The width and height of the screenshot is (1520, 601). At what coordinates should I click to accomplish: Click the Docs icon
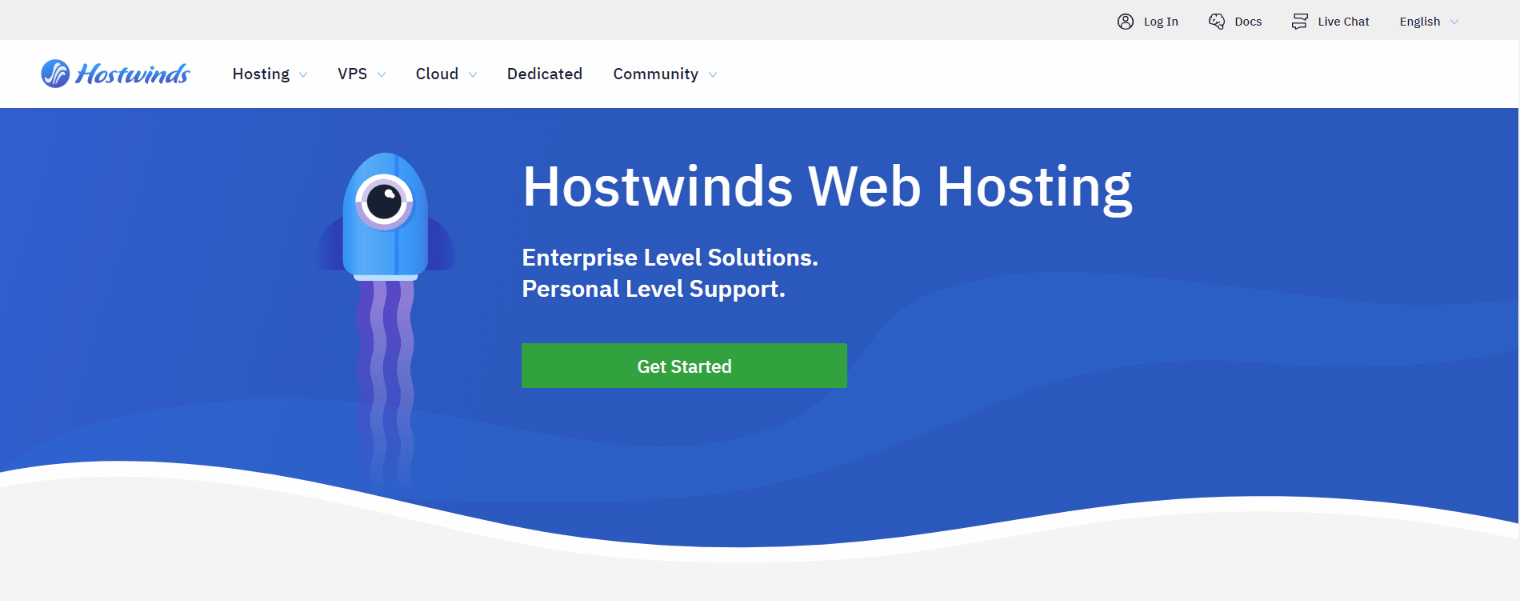pos(1217,21)
